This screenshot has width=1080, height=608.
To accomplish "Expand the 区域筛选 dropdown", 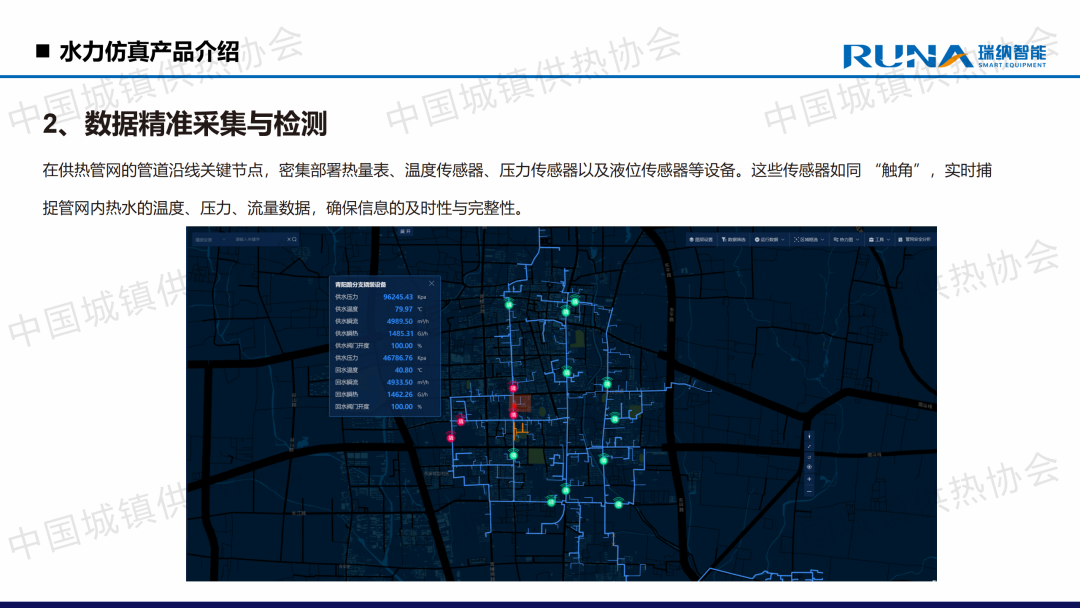I will pos(808,240).
